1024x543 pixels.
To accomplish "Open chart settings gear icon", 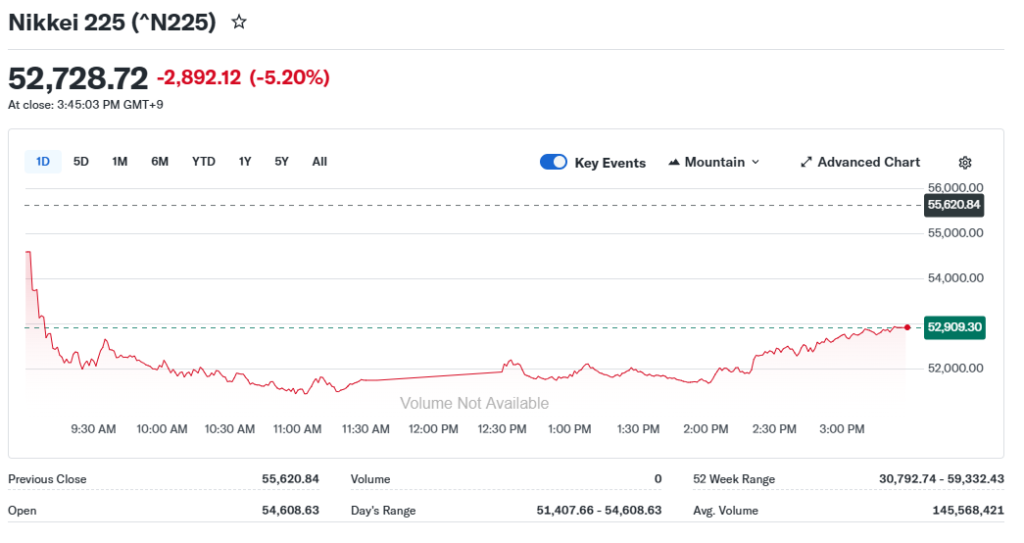I will click(965, 162).
